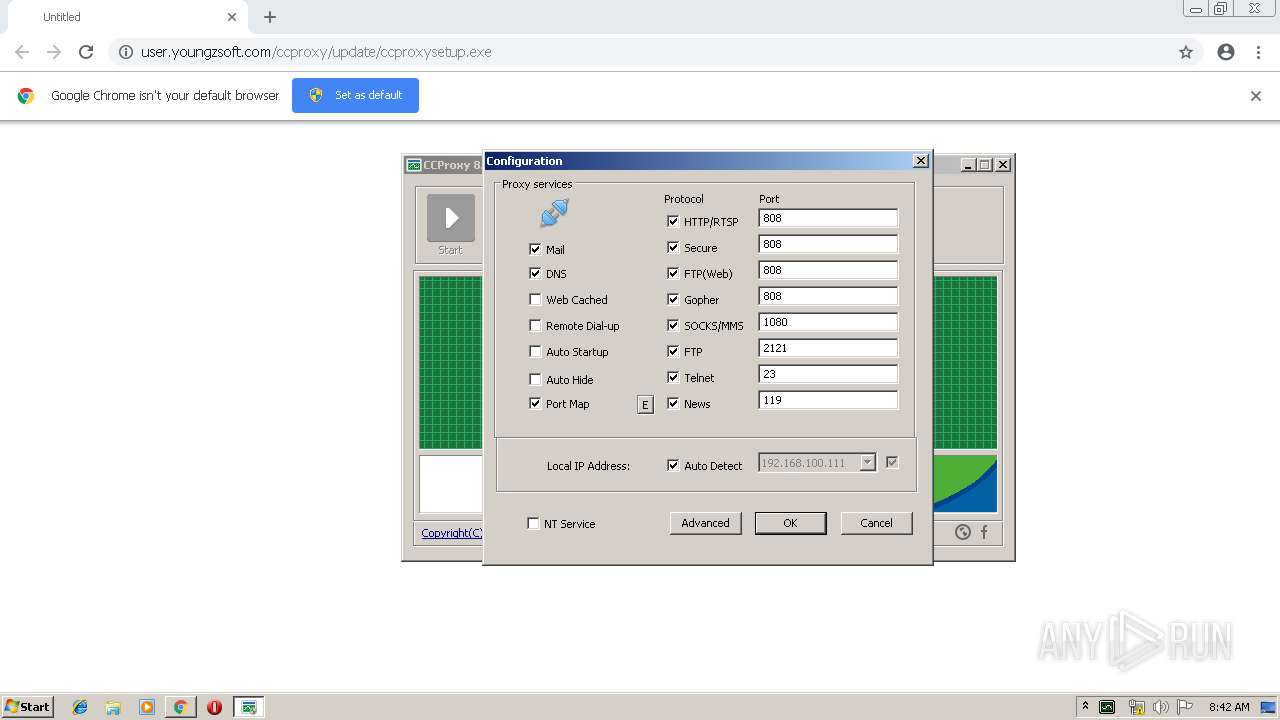Image resolution: width=1280 pixels, height=720 pixels.
Task: Close the Configuration dialog with X
Action: click(921, 161)
